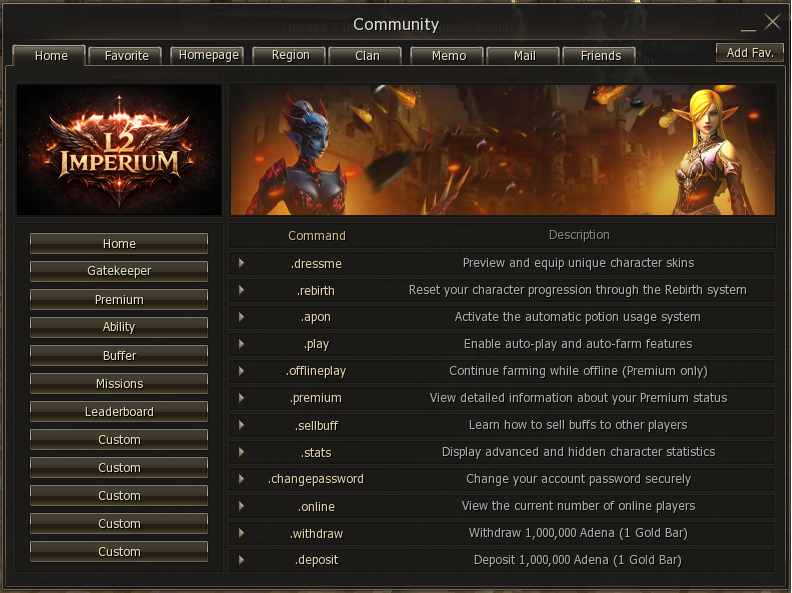Switch to the Mail tab
792x593 pixels.
point(524,56)
